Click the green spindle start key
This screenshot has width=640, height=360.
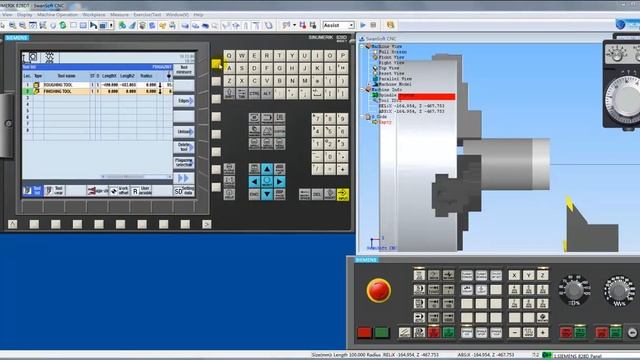pos(580,332)
